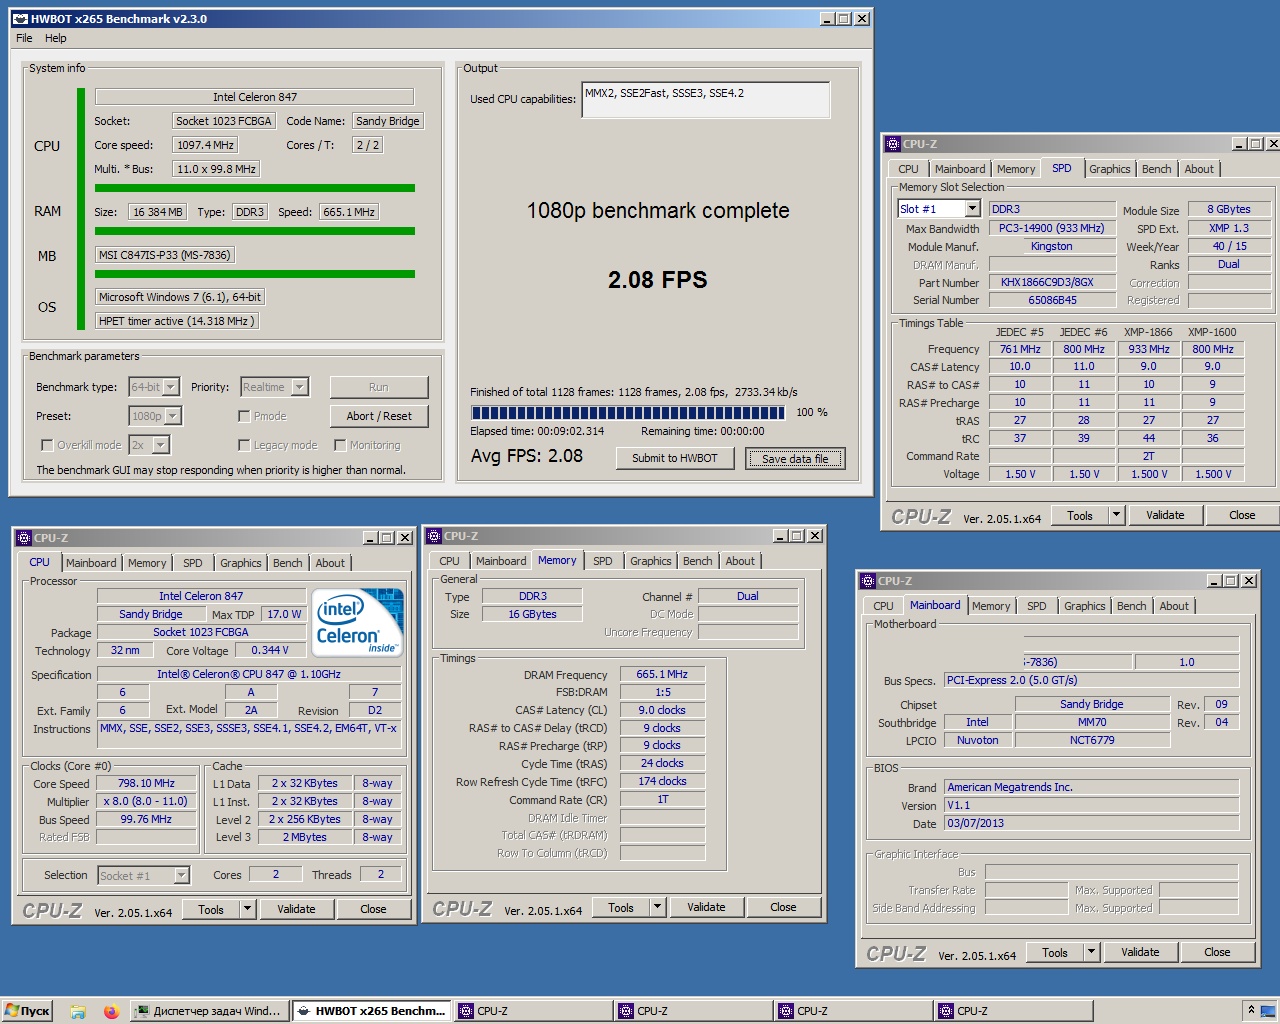The width and height of the screenshot is (1280, 1024).
Task: Click the MSI C847IS-P33 motherboard field
Action: coord(165,255)
